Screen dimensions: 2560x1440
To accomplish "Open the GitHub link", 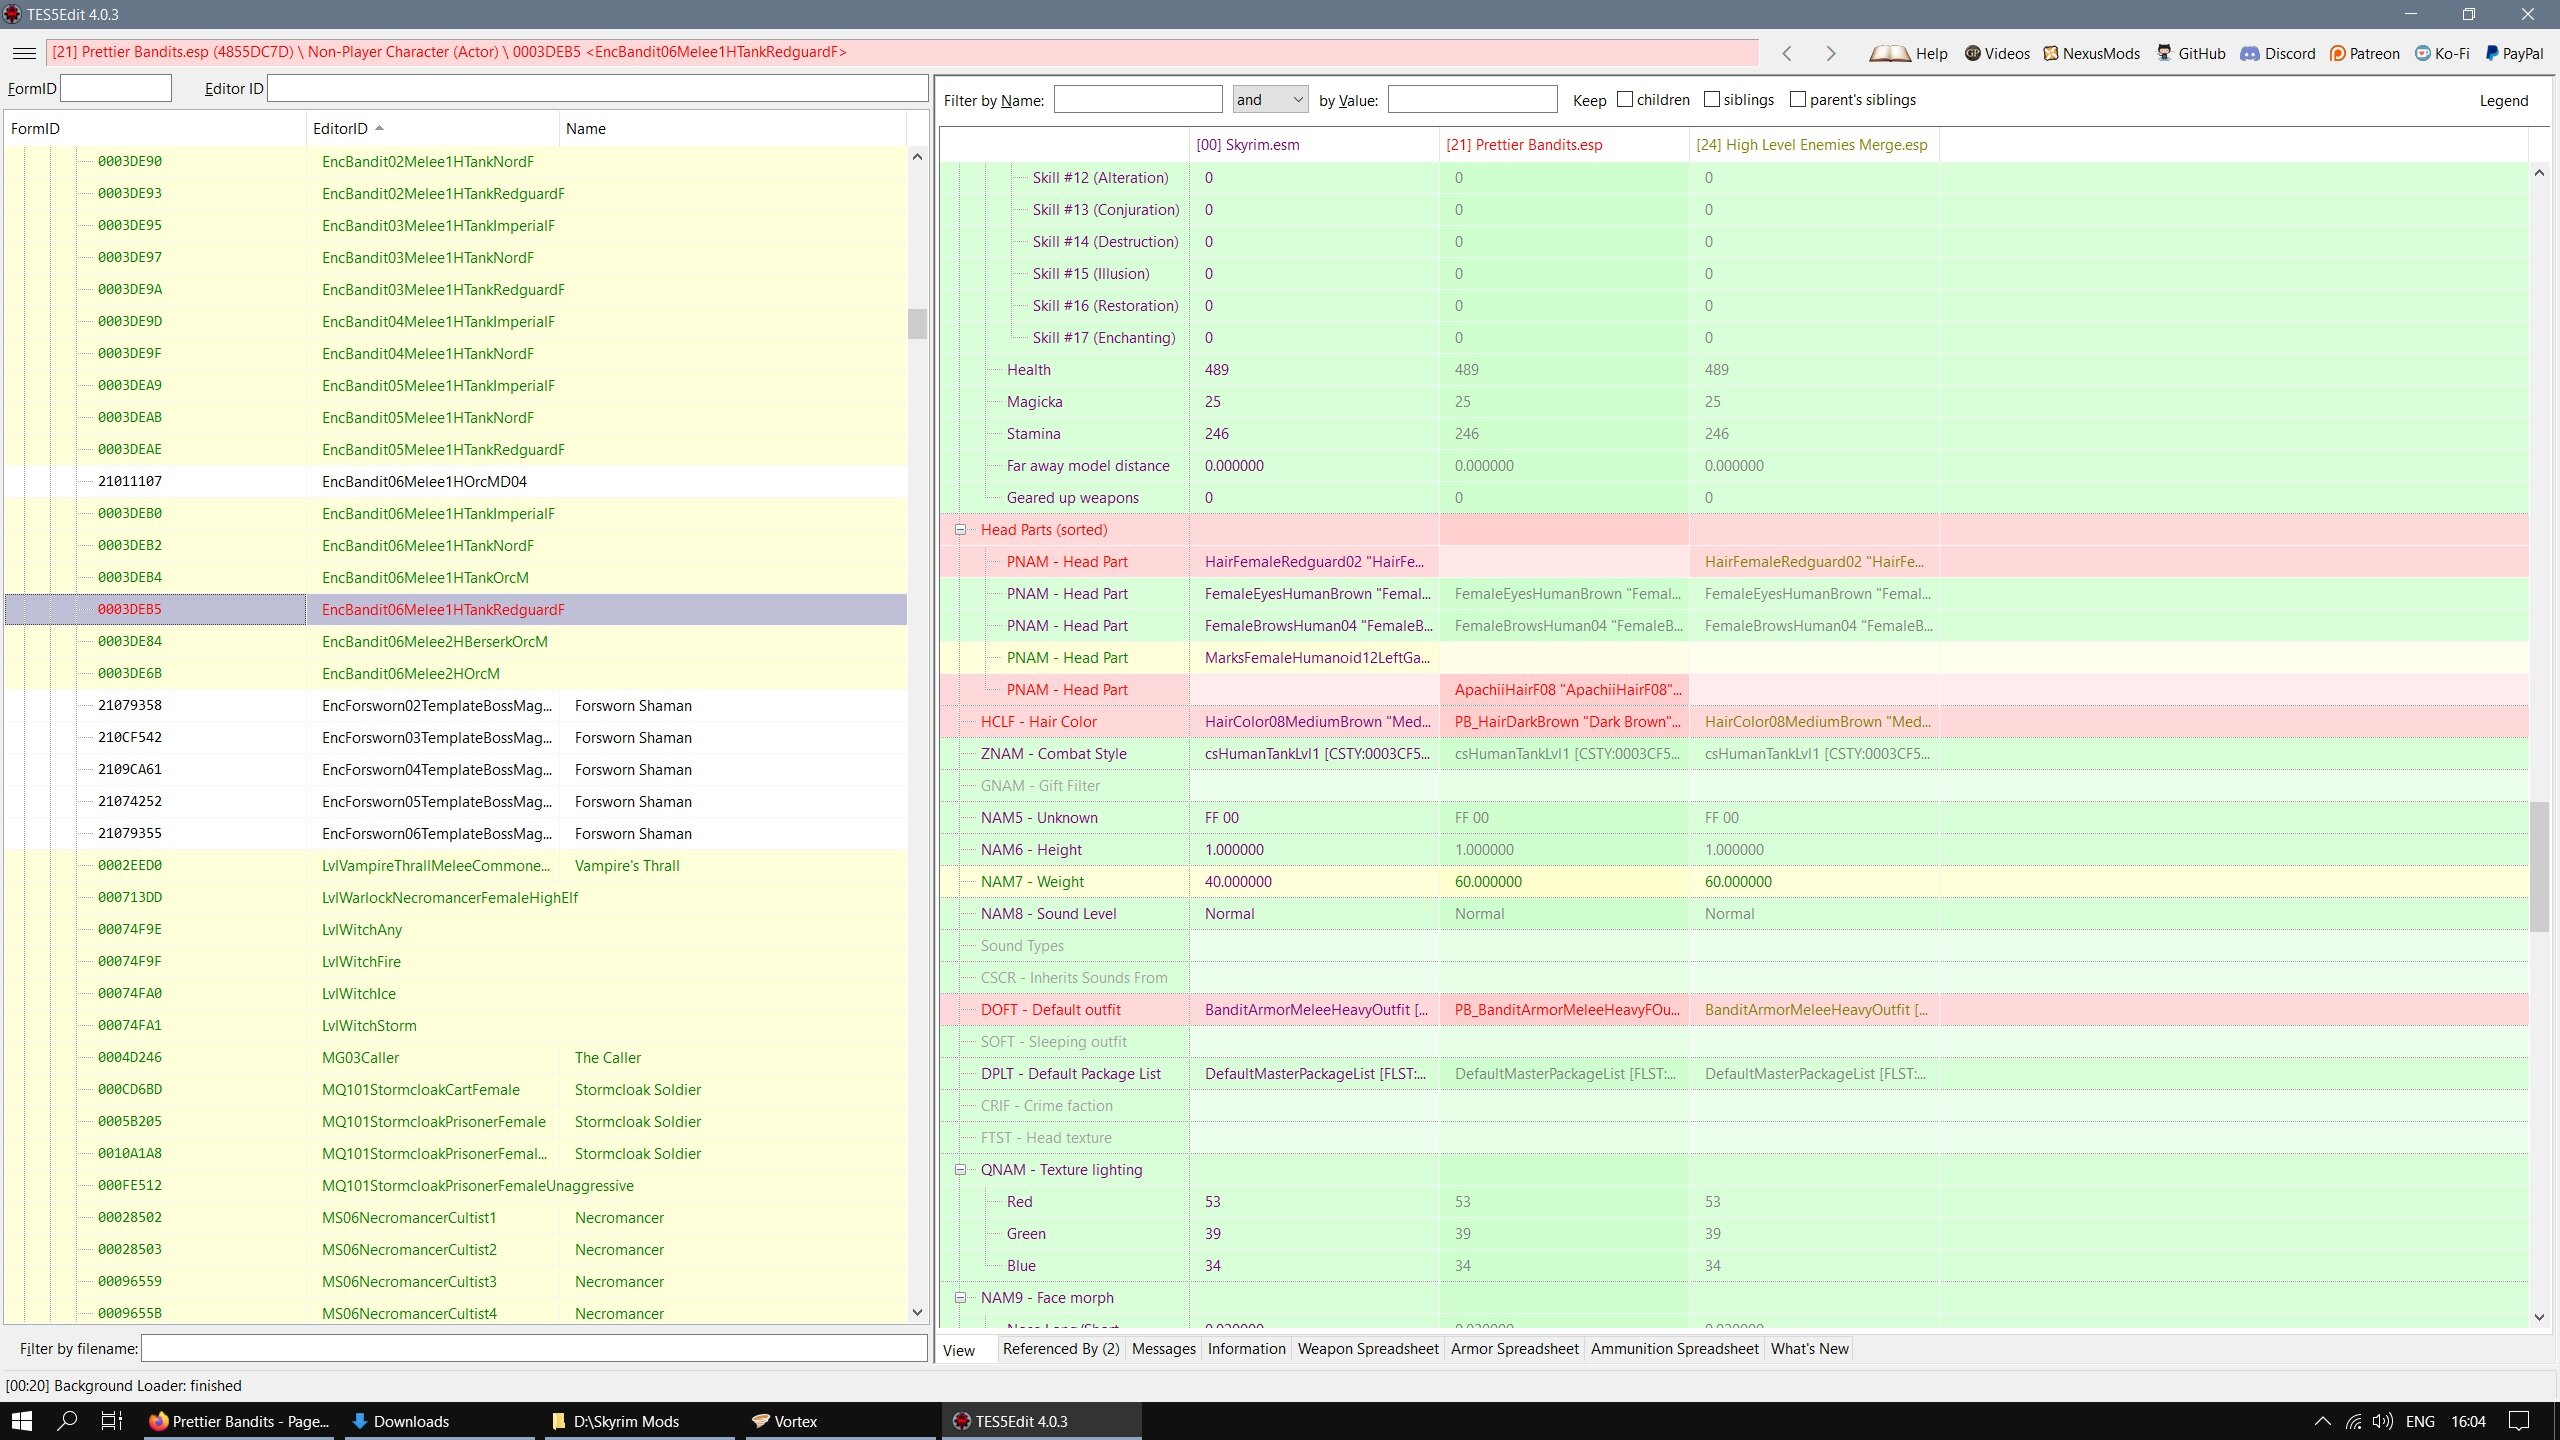I will (x=2191, y=54).
